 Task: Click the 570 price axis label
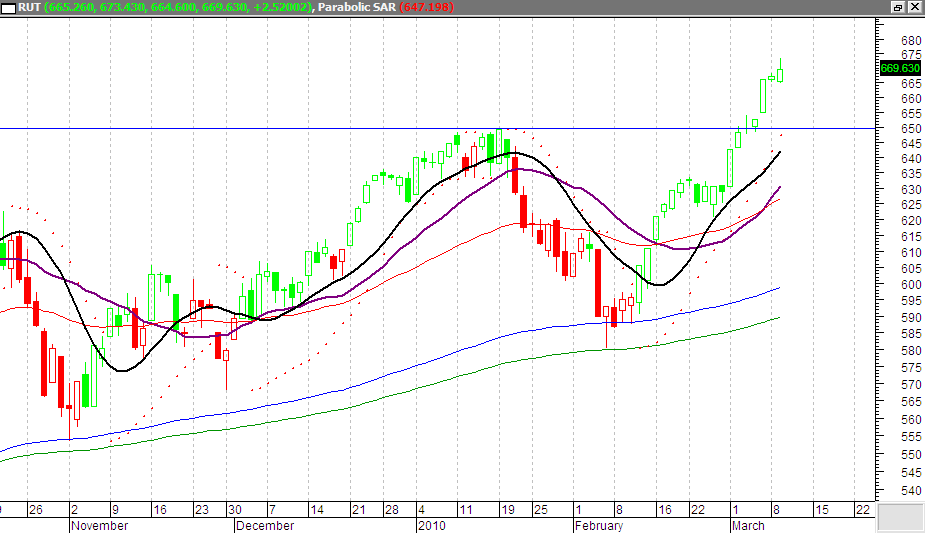point(911,384)
